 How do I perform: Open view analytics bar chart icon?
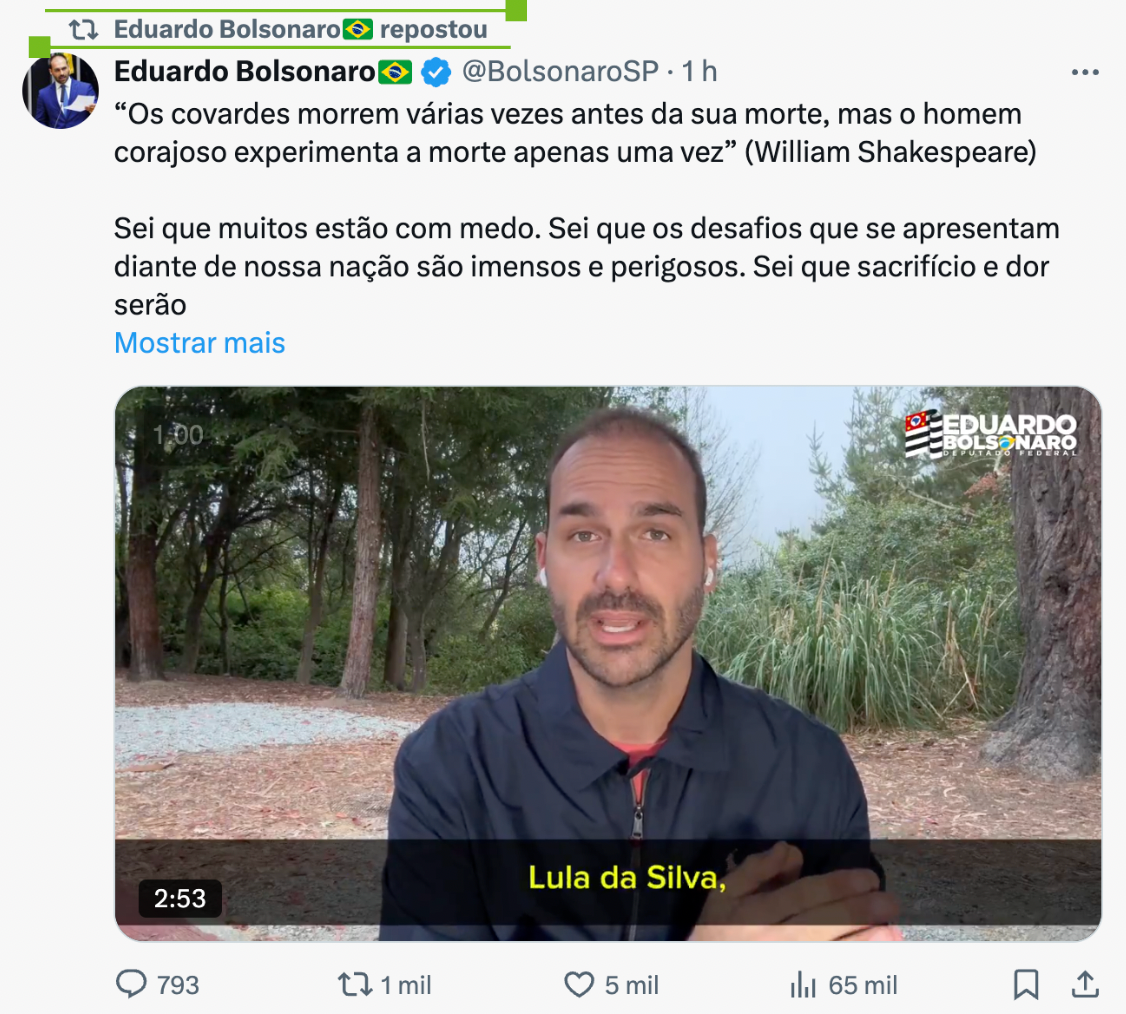tap(803, 985)
